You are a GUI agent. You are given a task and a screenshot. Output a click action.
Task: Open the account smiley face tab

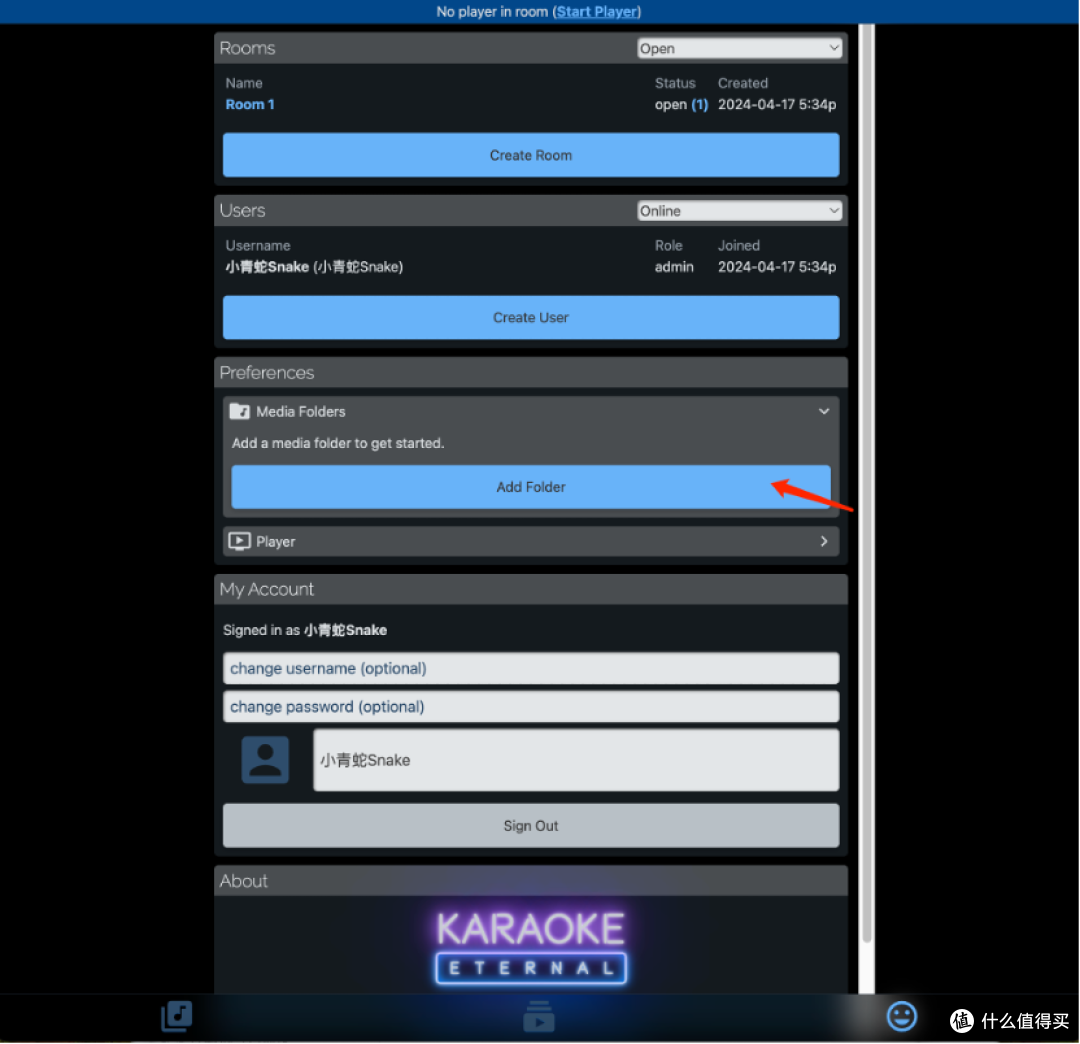901,1016
